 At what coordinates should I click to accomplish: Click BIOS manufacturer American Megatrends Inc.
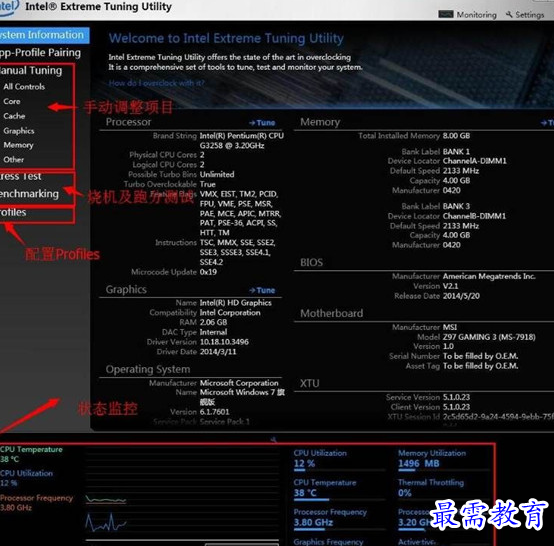[x=489, y=276]
